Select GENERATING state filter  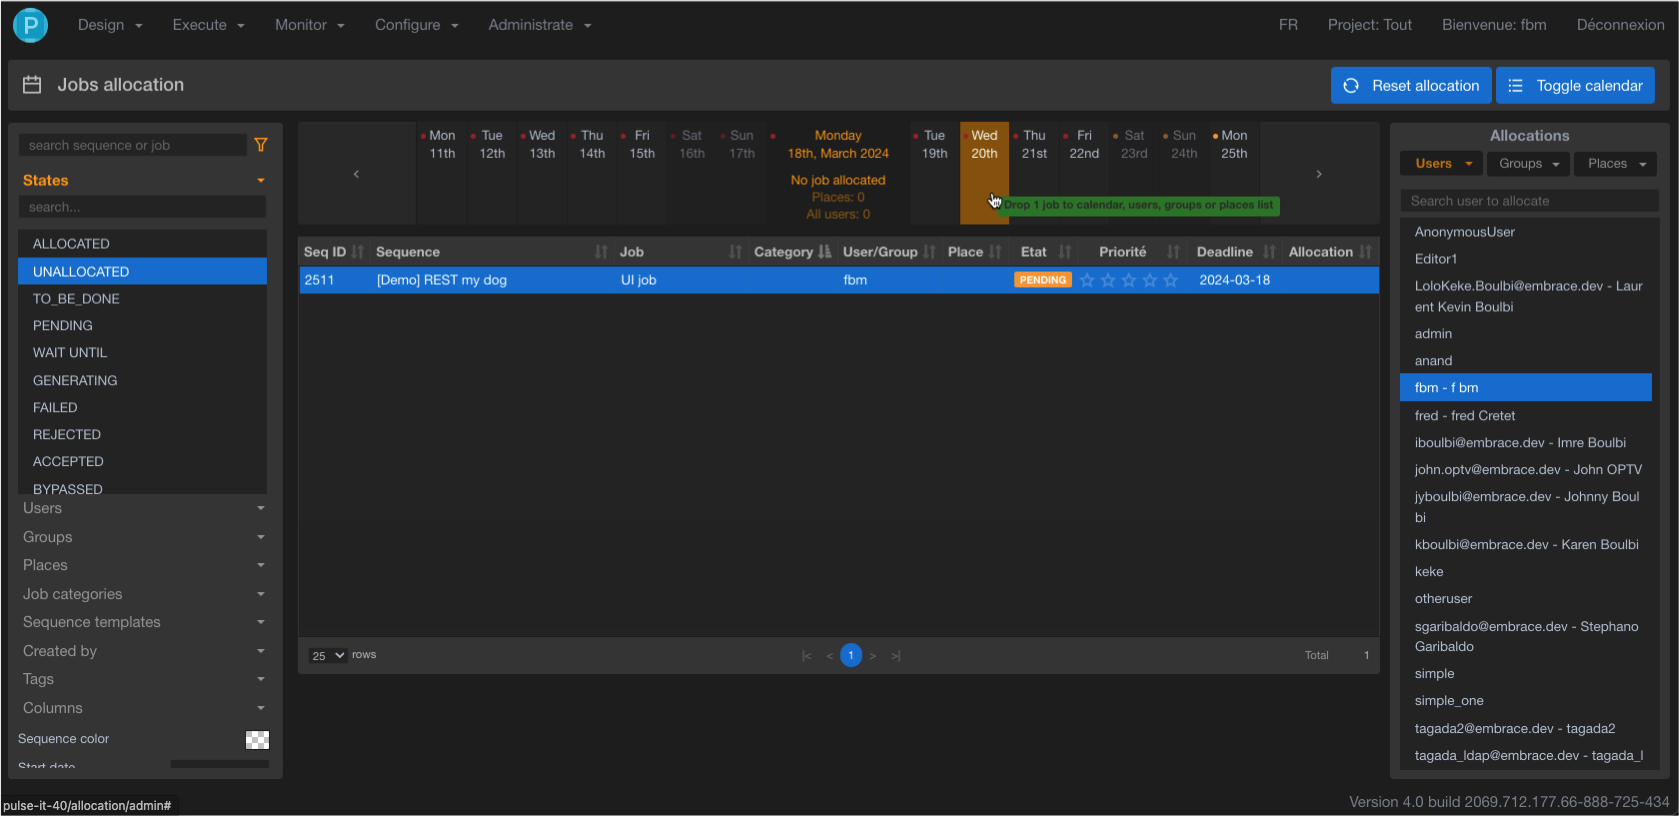click(x=142, y=381)
